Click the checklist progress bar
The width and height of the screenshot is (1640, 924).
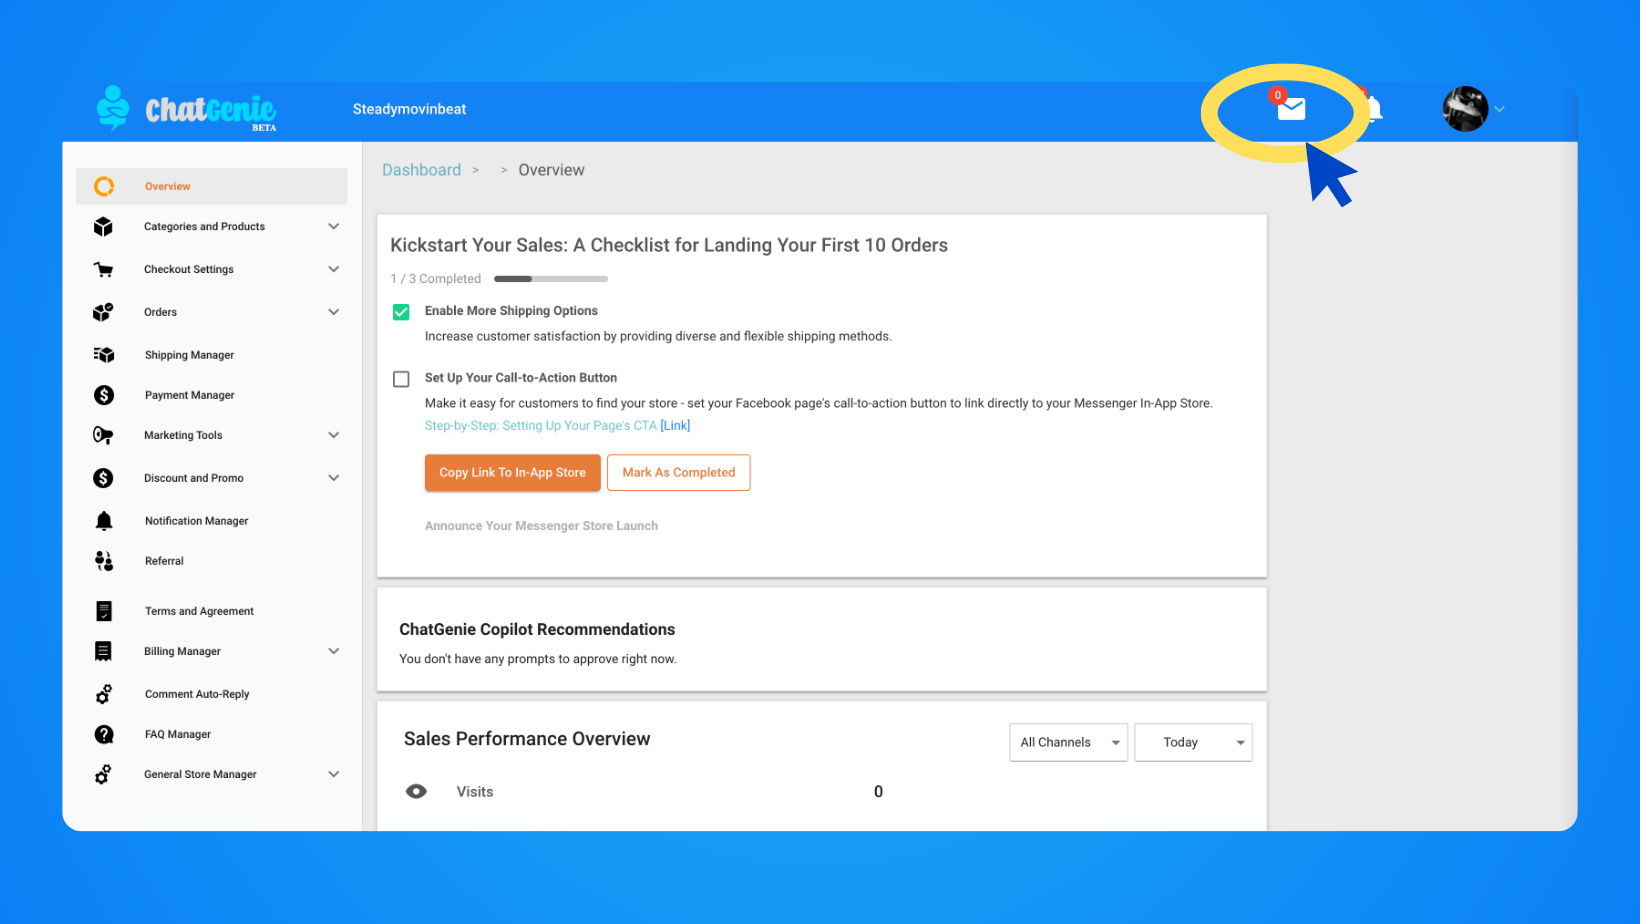(551, 279)
